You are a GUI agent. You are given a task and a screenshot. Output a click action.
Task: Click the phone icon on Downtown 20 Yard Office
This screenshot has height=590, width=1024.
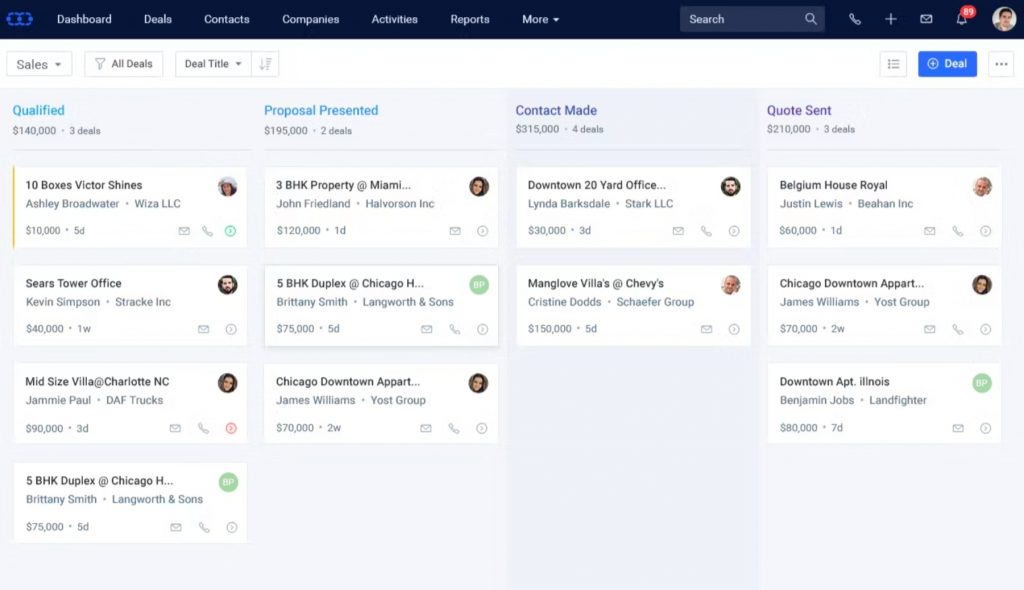706,231
